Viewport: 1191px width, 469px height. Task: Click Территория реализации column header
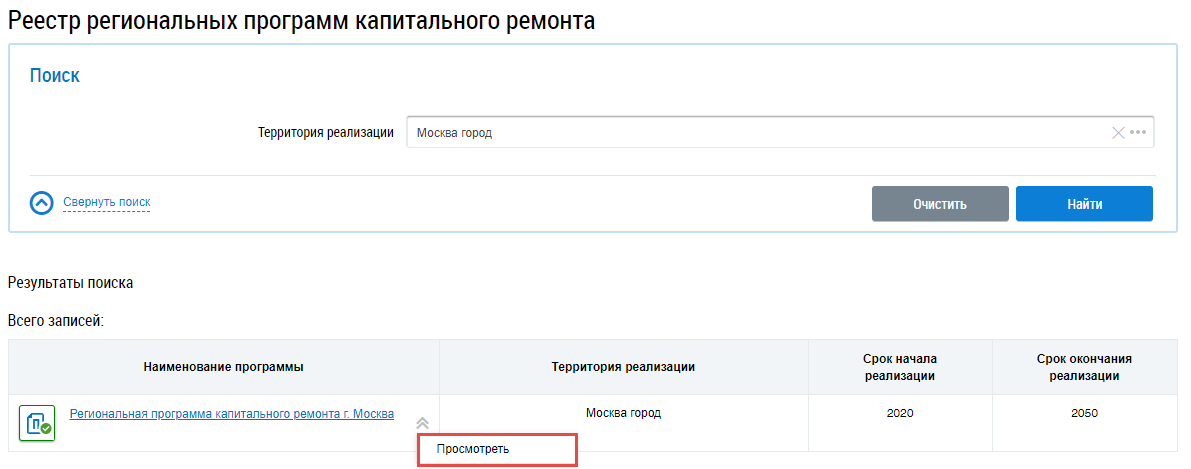click(x=623, y=367)
